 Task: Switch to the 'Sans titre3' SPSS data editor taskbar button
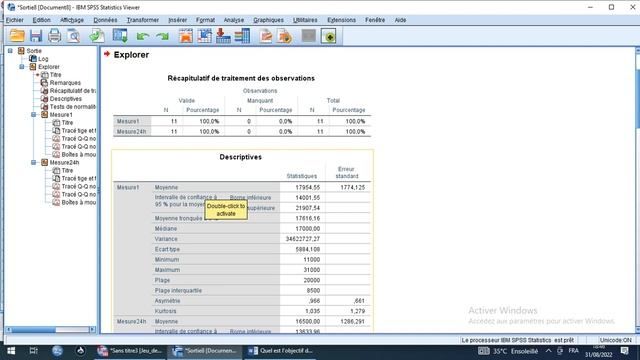(x=131, y=351)
